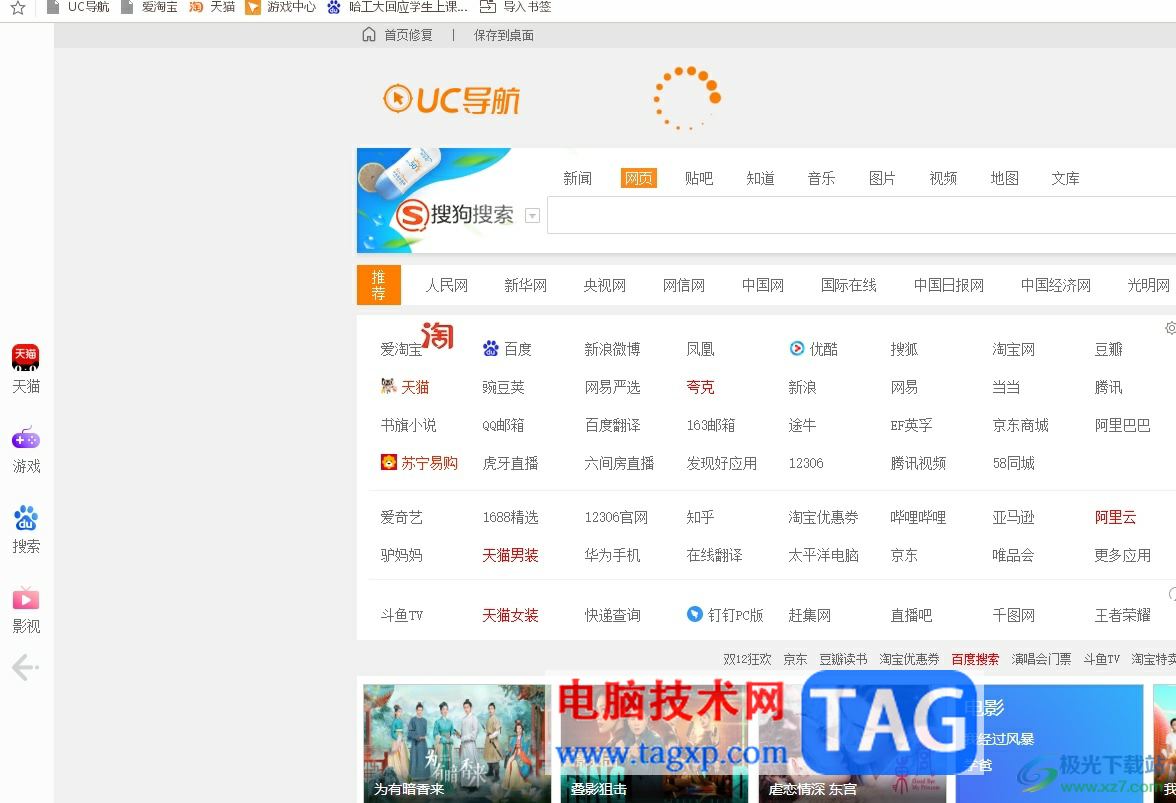1176x803 pixels.
Task: Open 天猫女装 link
Action: [x=511, y=616]
